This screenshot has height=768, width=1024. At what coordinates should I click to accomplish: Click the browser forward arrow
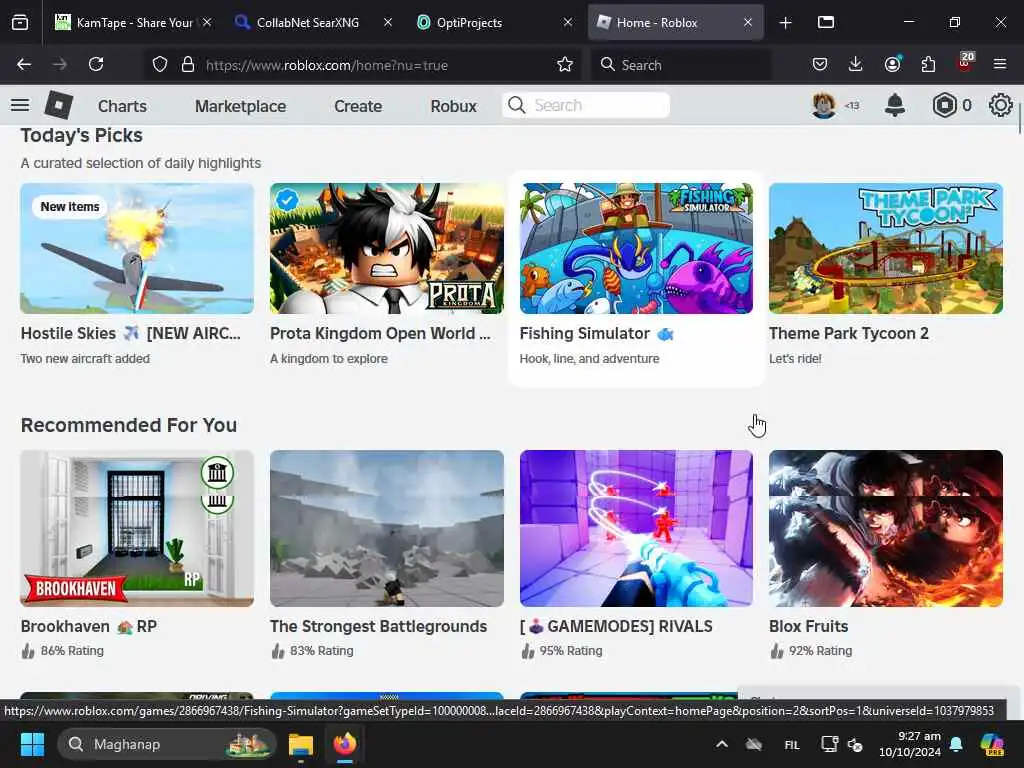[59, 64]
